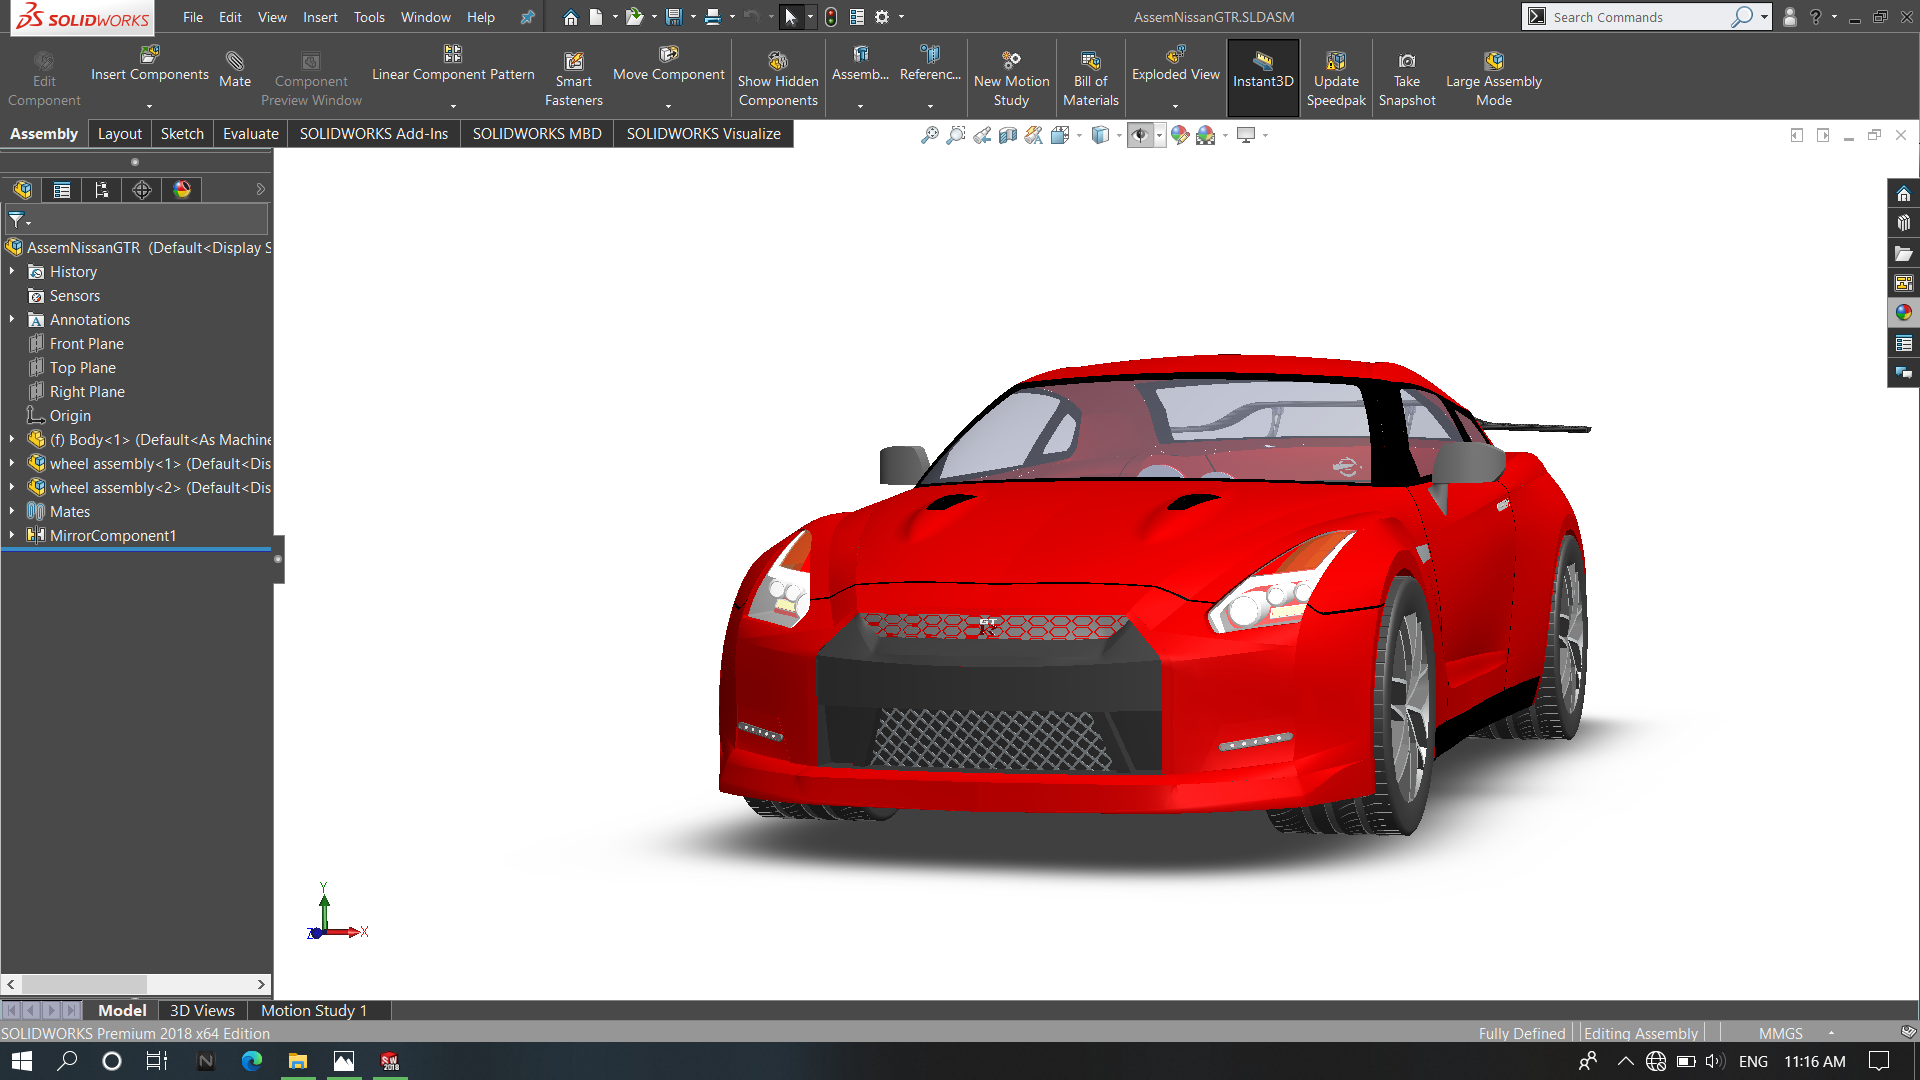Switch to Motion Study 1 tab

314,1010
